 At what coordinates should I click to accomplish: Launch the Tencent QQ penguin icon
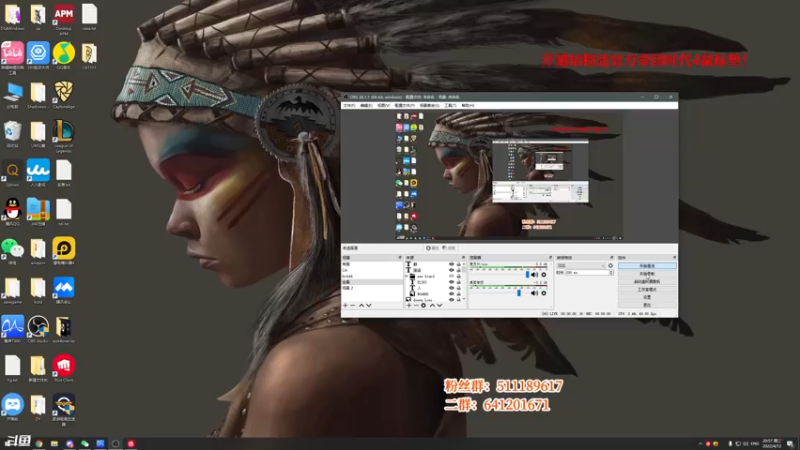[12, 211]
